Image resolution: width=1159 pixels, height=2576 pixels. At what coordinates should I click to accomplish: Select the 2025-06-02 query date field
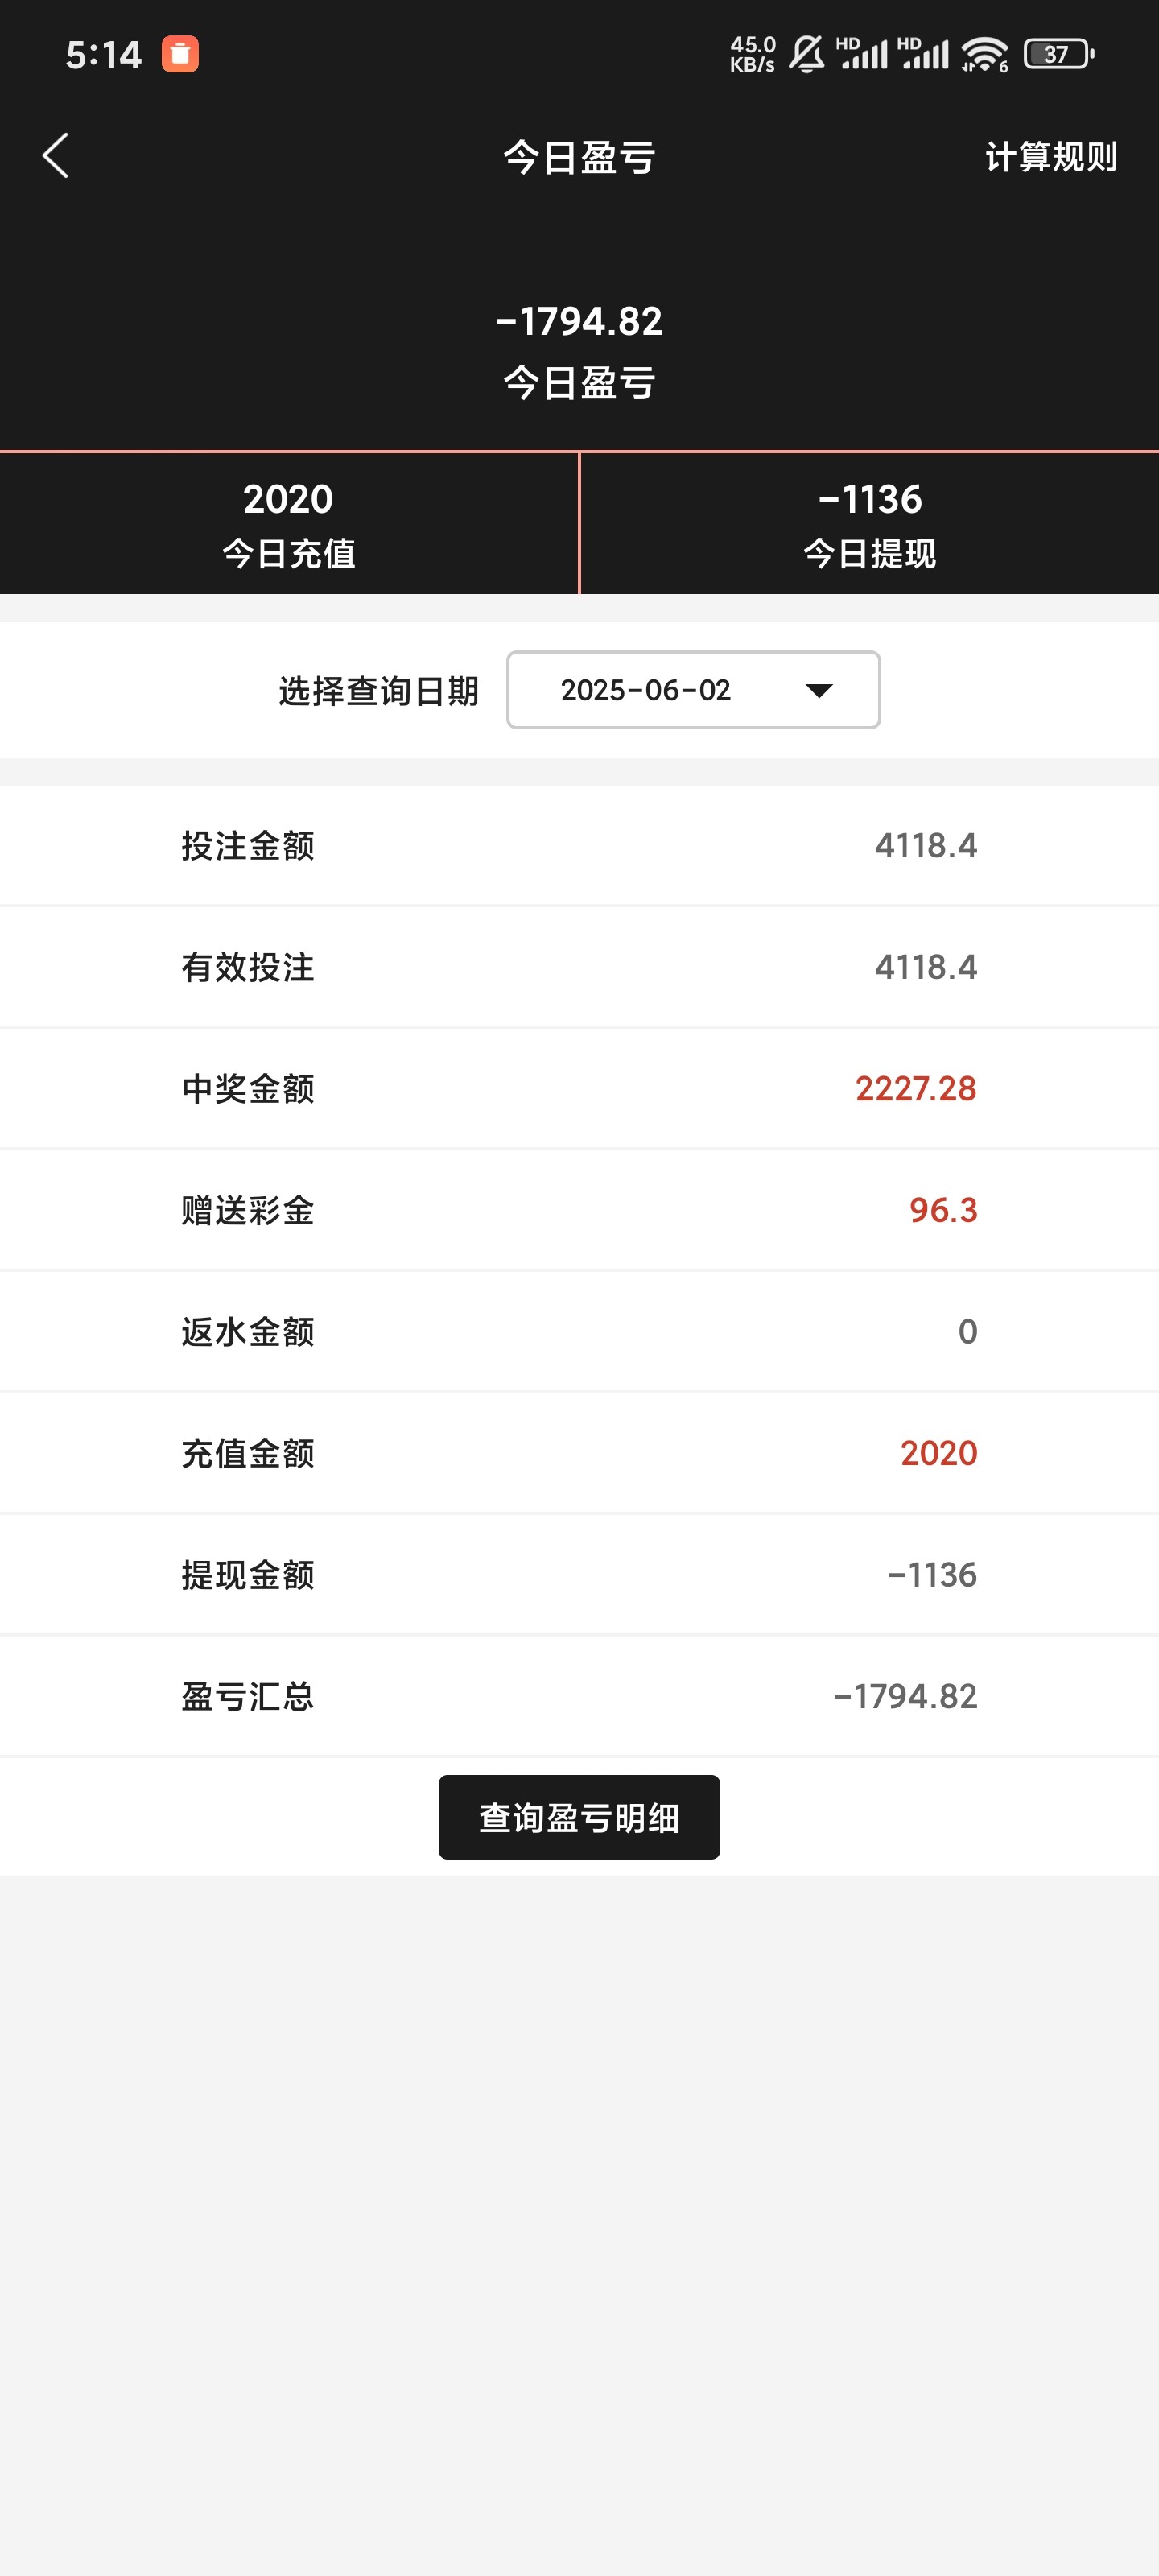point(647,691)
